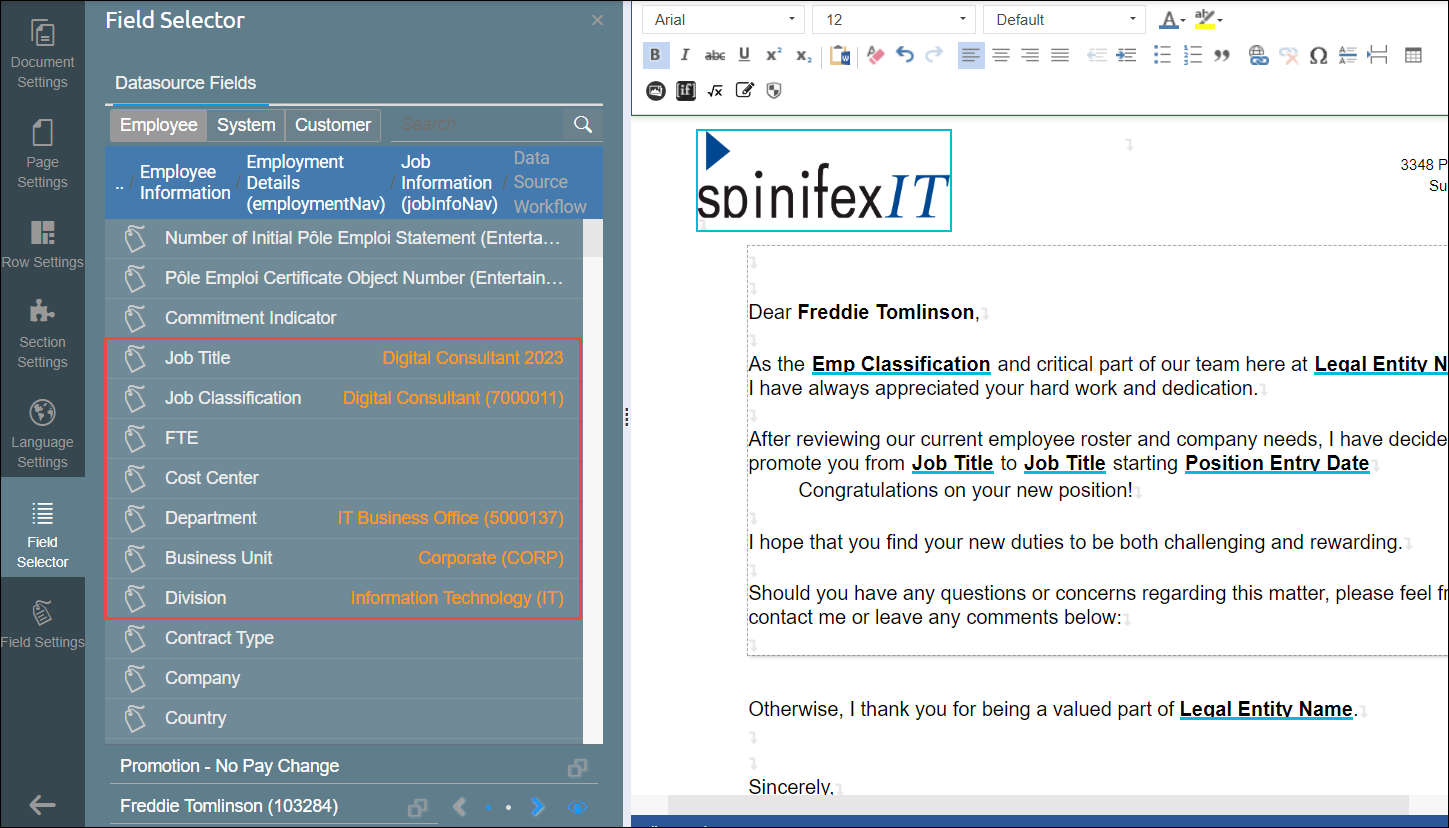
Task: Open the font size 12 dropdown
Action: 893,20
